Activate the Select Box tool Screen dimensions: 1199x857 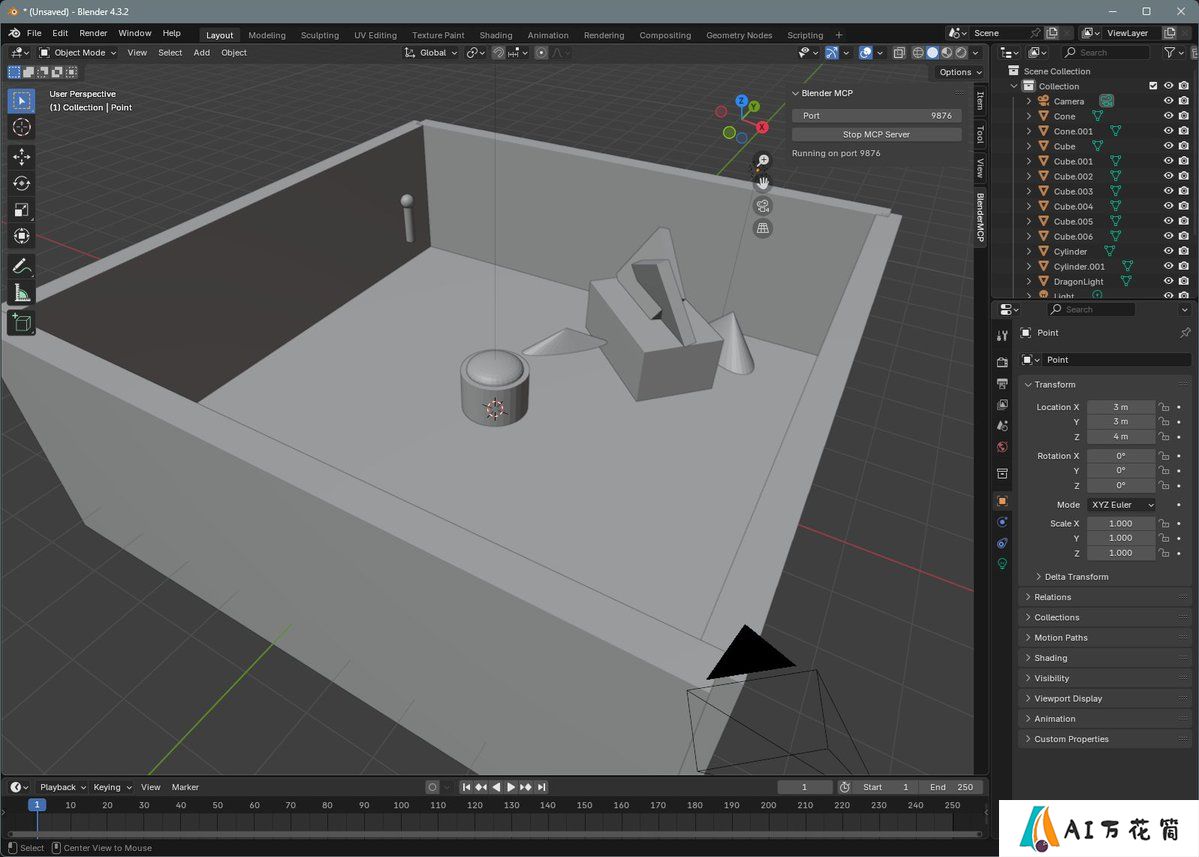coord(21,101)
